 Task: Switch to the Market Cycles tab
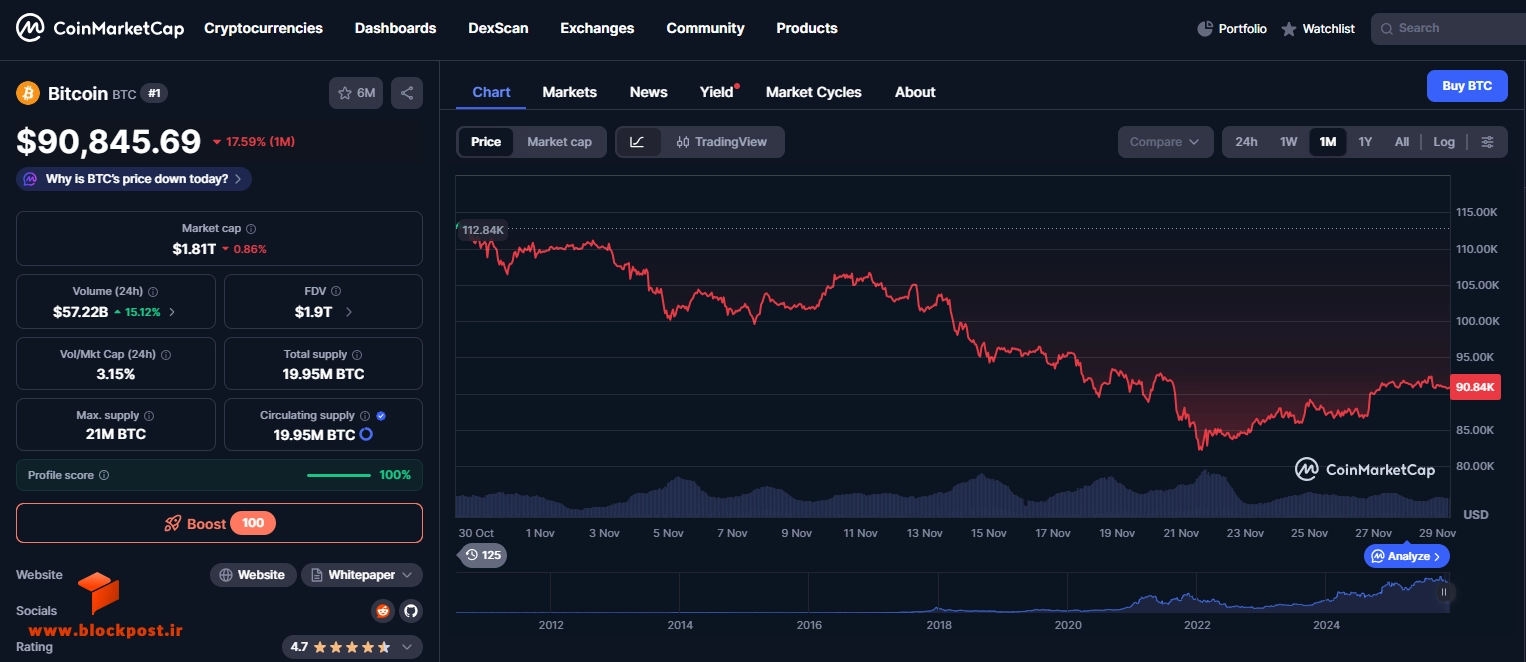pyautogui.click(x=813, y=92)
